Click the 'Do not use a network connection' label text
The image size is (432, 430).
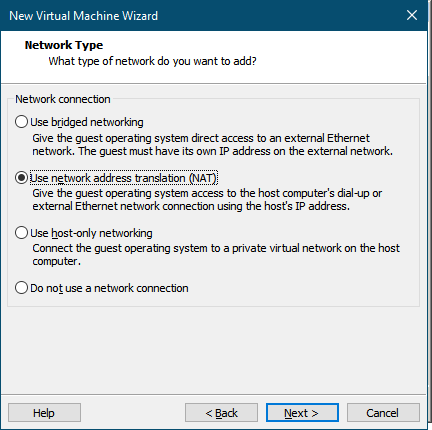point(109,288)
